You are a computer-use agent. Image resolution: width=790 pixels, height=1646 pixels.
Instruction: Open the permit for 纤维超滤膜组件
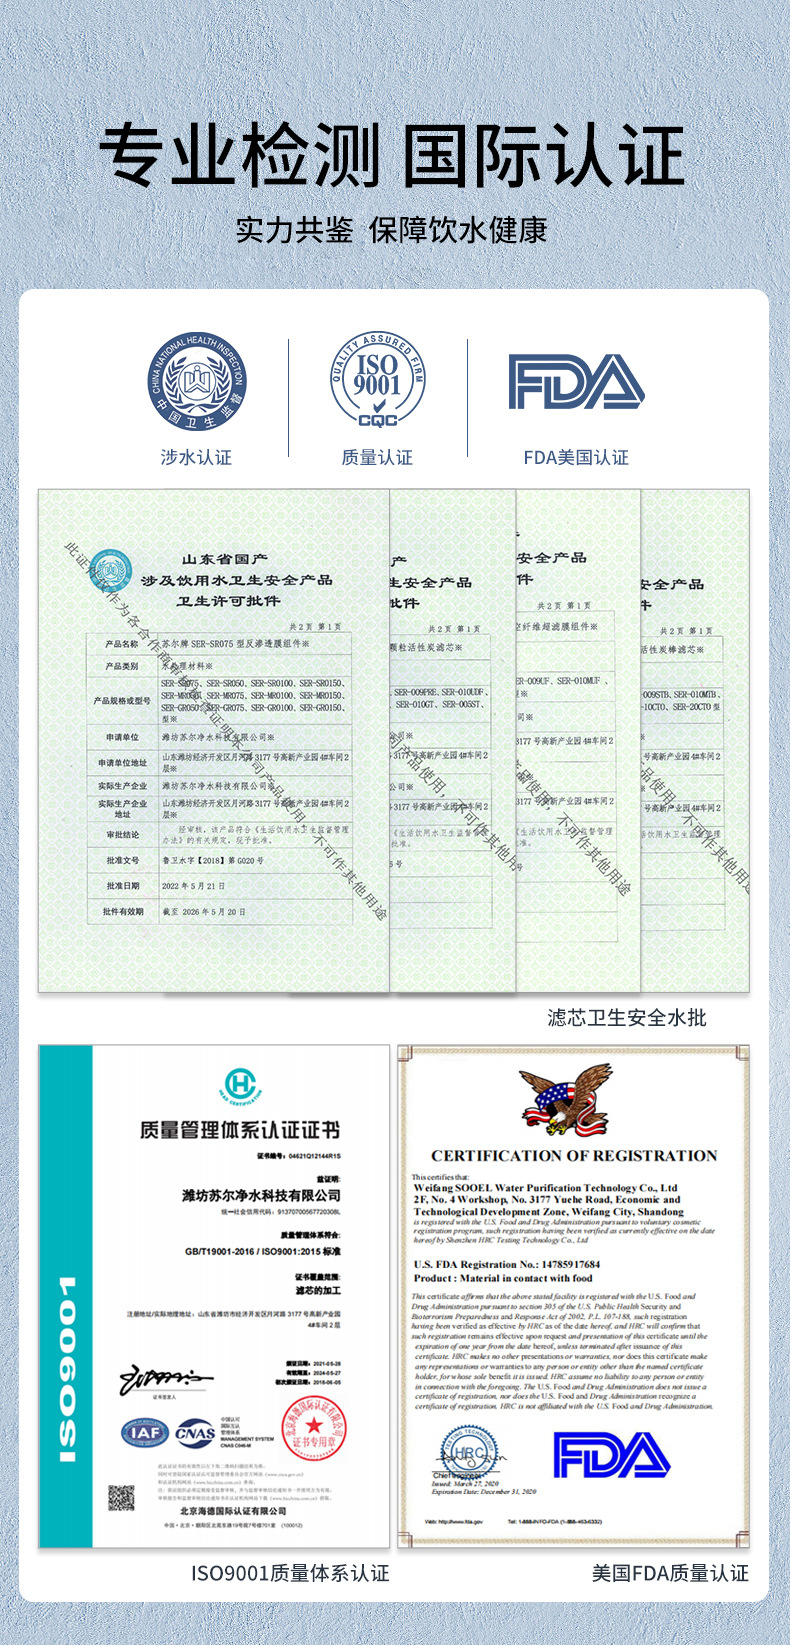coord(578,740)
